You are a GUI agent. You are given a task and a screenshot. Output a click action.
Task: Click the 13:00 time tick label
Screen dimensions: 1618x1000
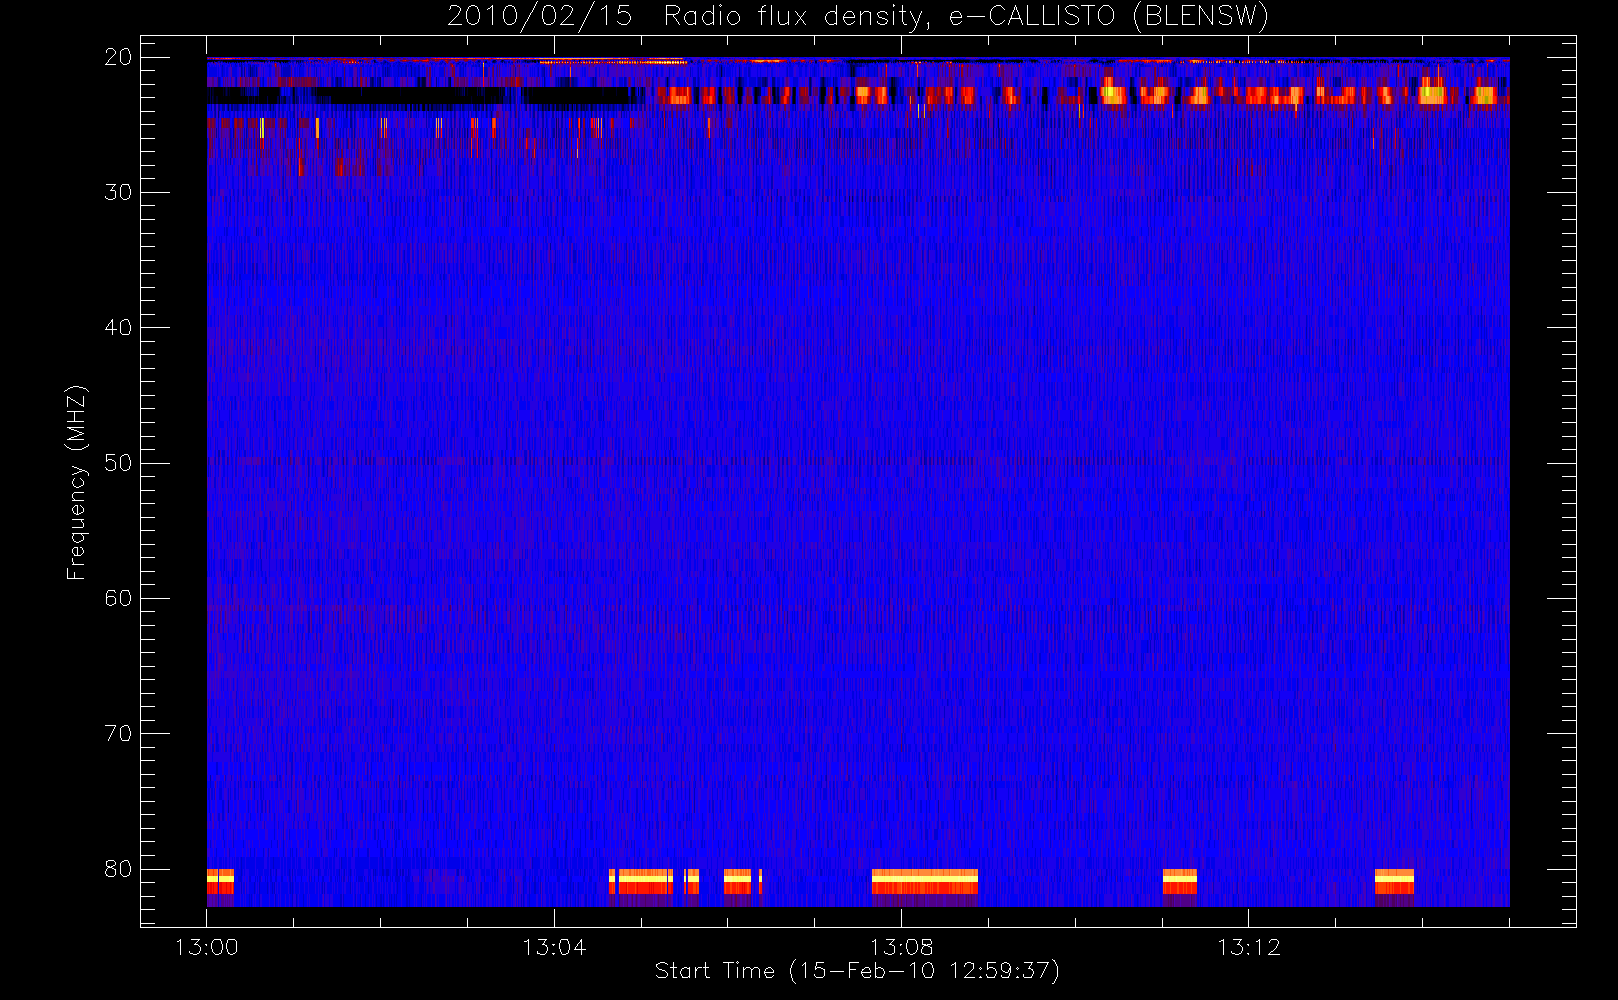click(207, 947)
